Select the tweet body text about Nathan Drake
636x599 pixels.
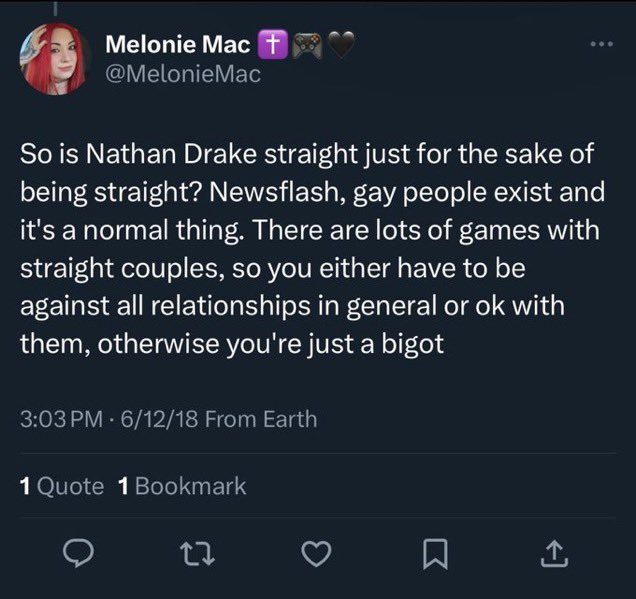pyautogui.click(x=312, y=249)
